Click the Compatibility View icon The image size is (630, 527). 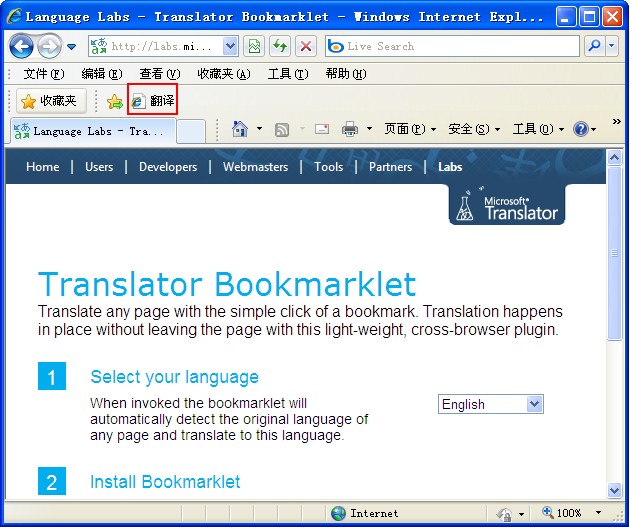click(x=254, y=46)
